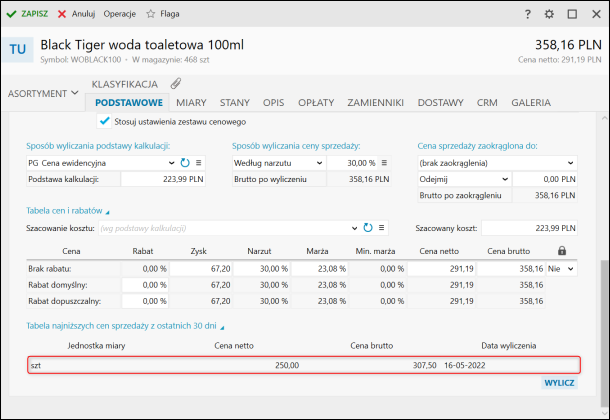Edit Rabat dopuszczalny 0,00 % discount field
610x420 pixels.
(145, 301)
